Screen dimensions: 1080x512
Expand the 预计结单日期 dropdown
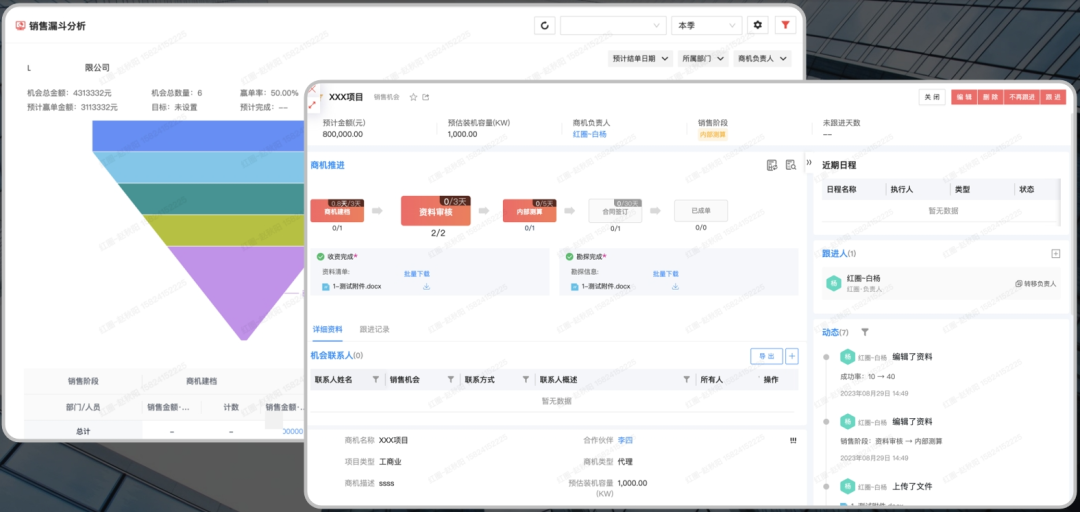tap(640, 59)
